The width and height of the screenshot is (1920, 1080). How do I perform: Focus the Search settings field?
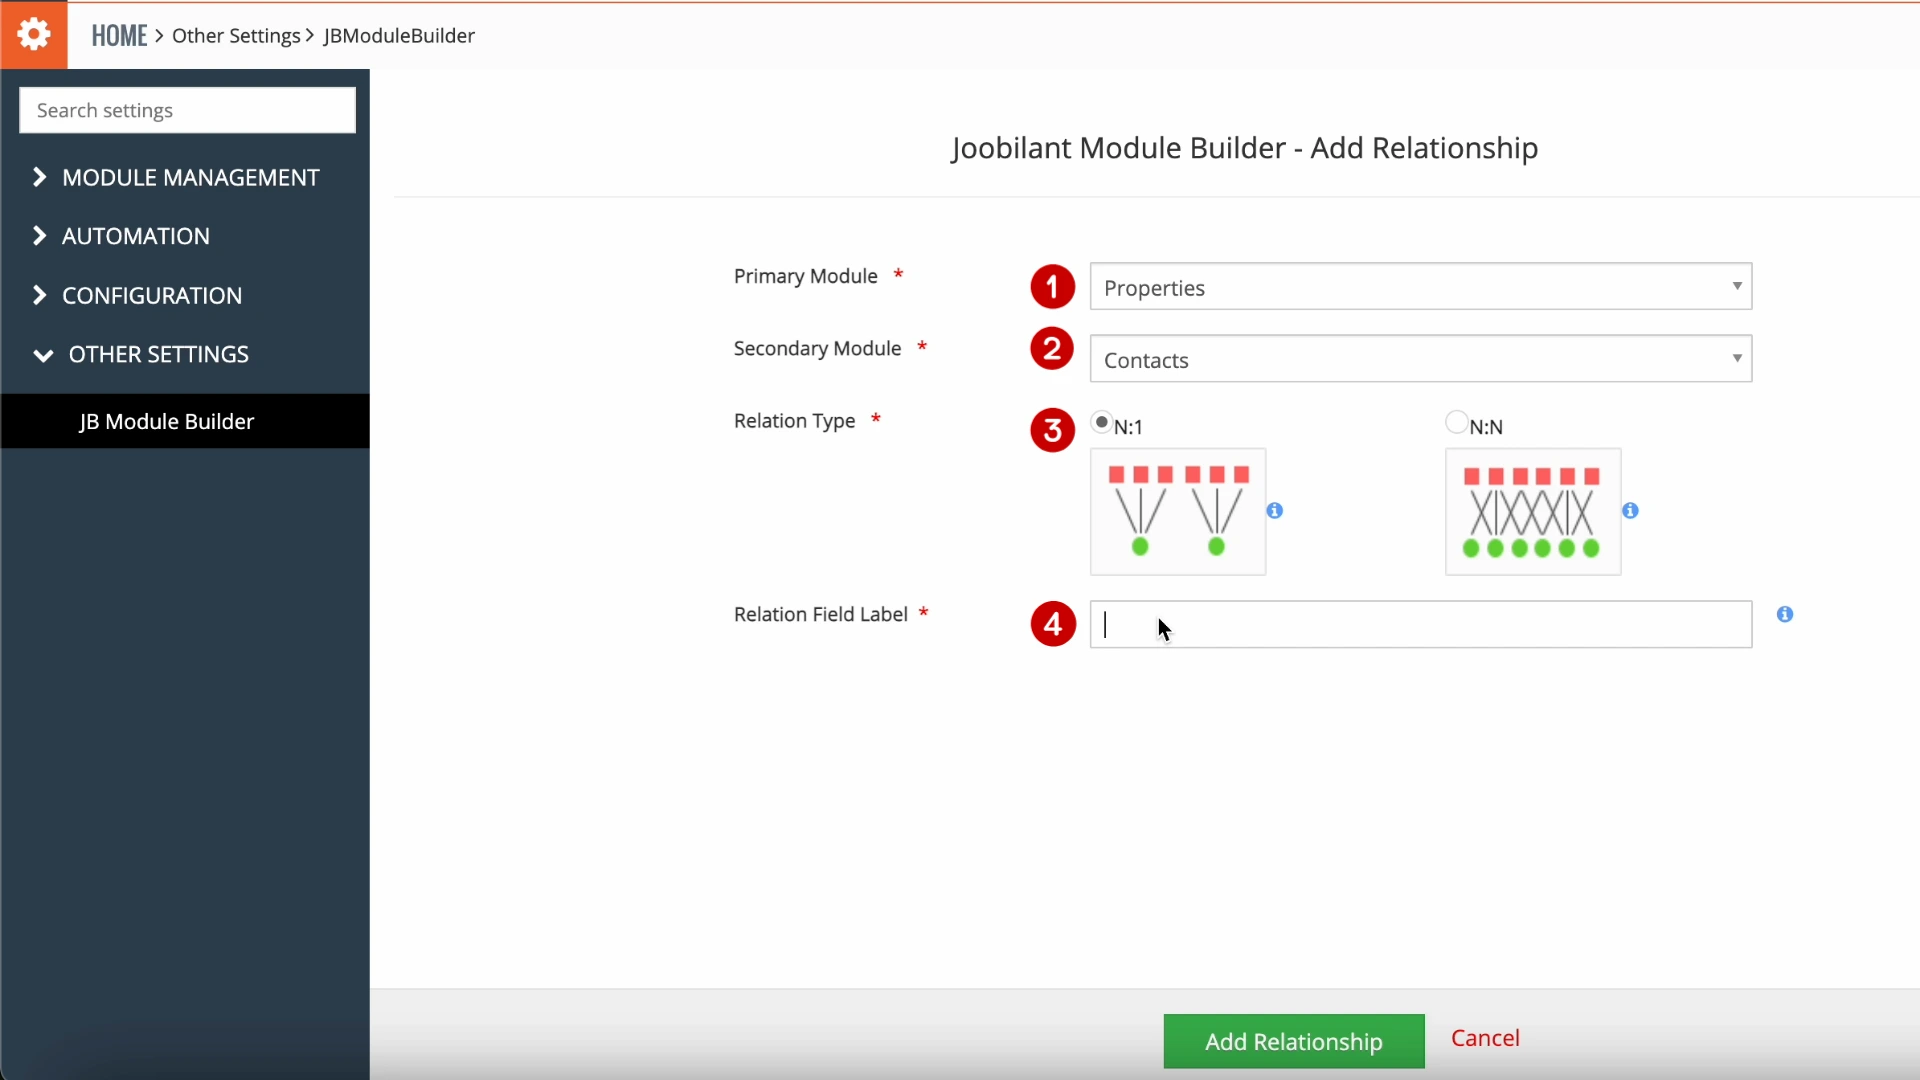187,110
